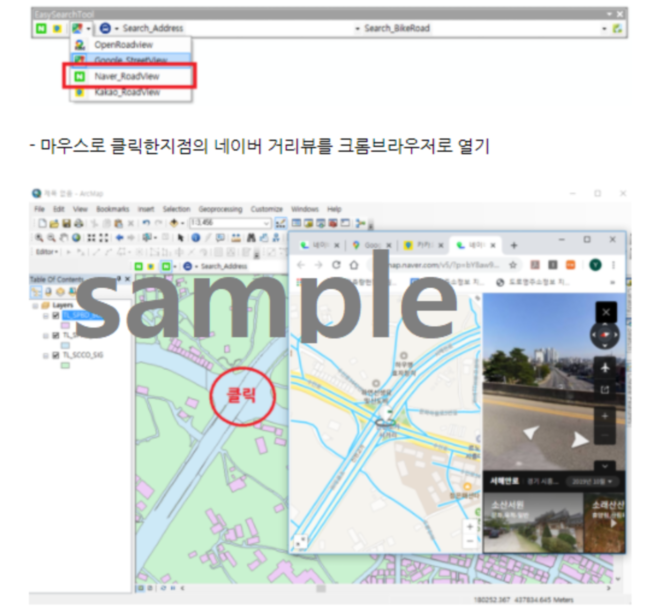Click the Undo arrow in the ArcMap toolbar

(146, 223)
